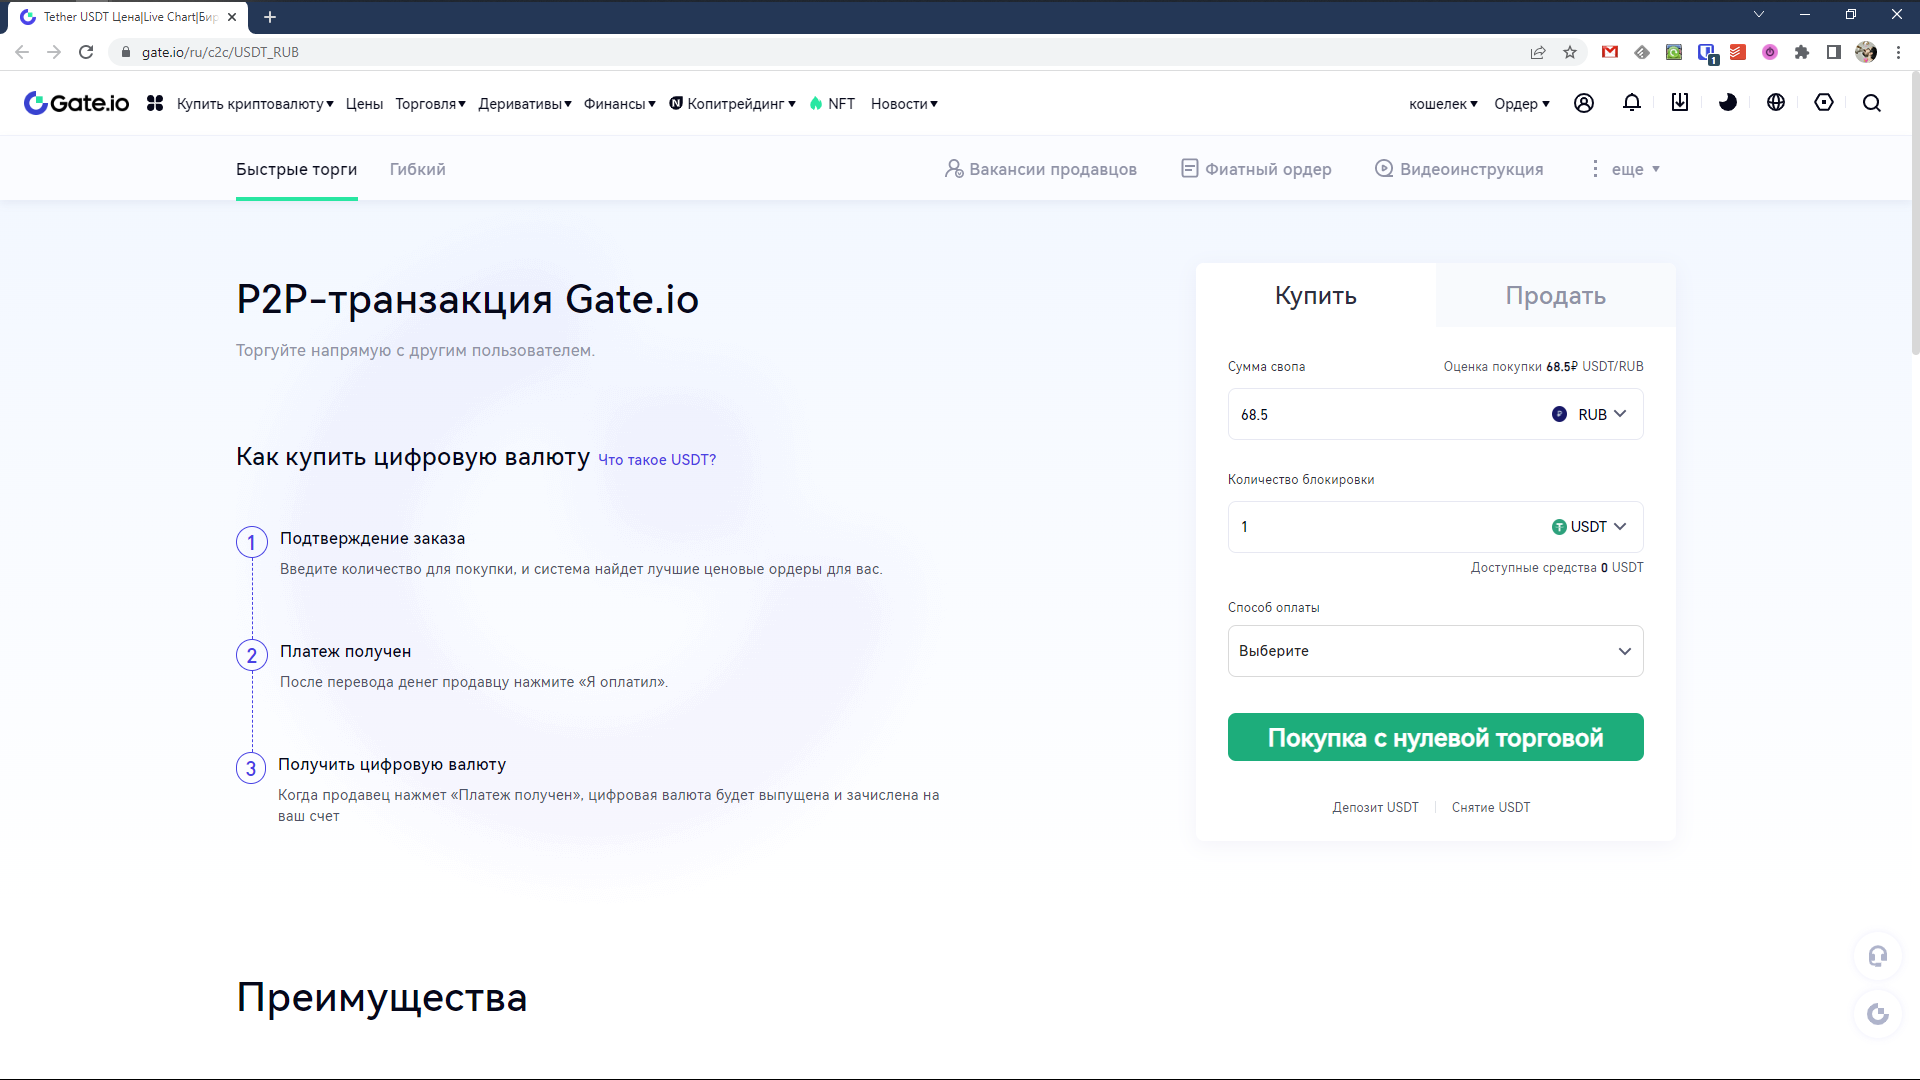This screenshot has height=1080, width=1920.
Task: Open the user account profile icon
Action: point(1584,103)
